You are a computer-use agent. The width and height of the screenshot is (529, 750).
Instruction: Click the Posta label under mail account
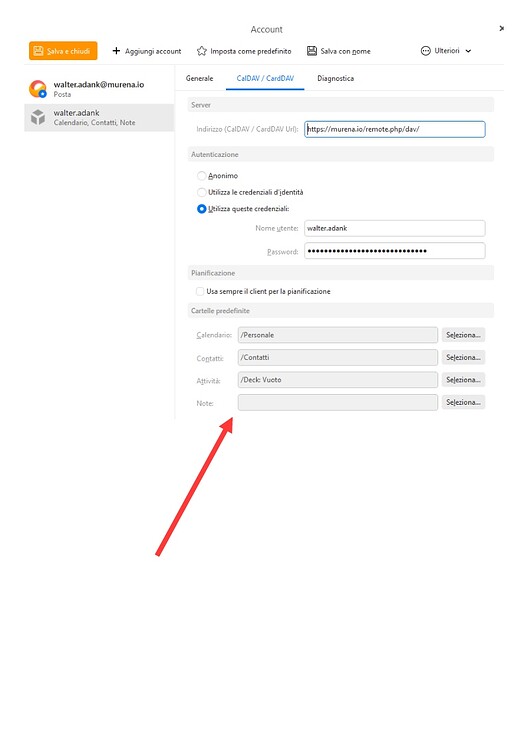(62, 95)
